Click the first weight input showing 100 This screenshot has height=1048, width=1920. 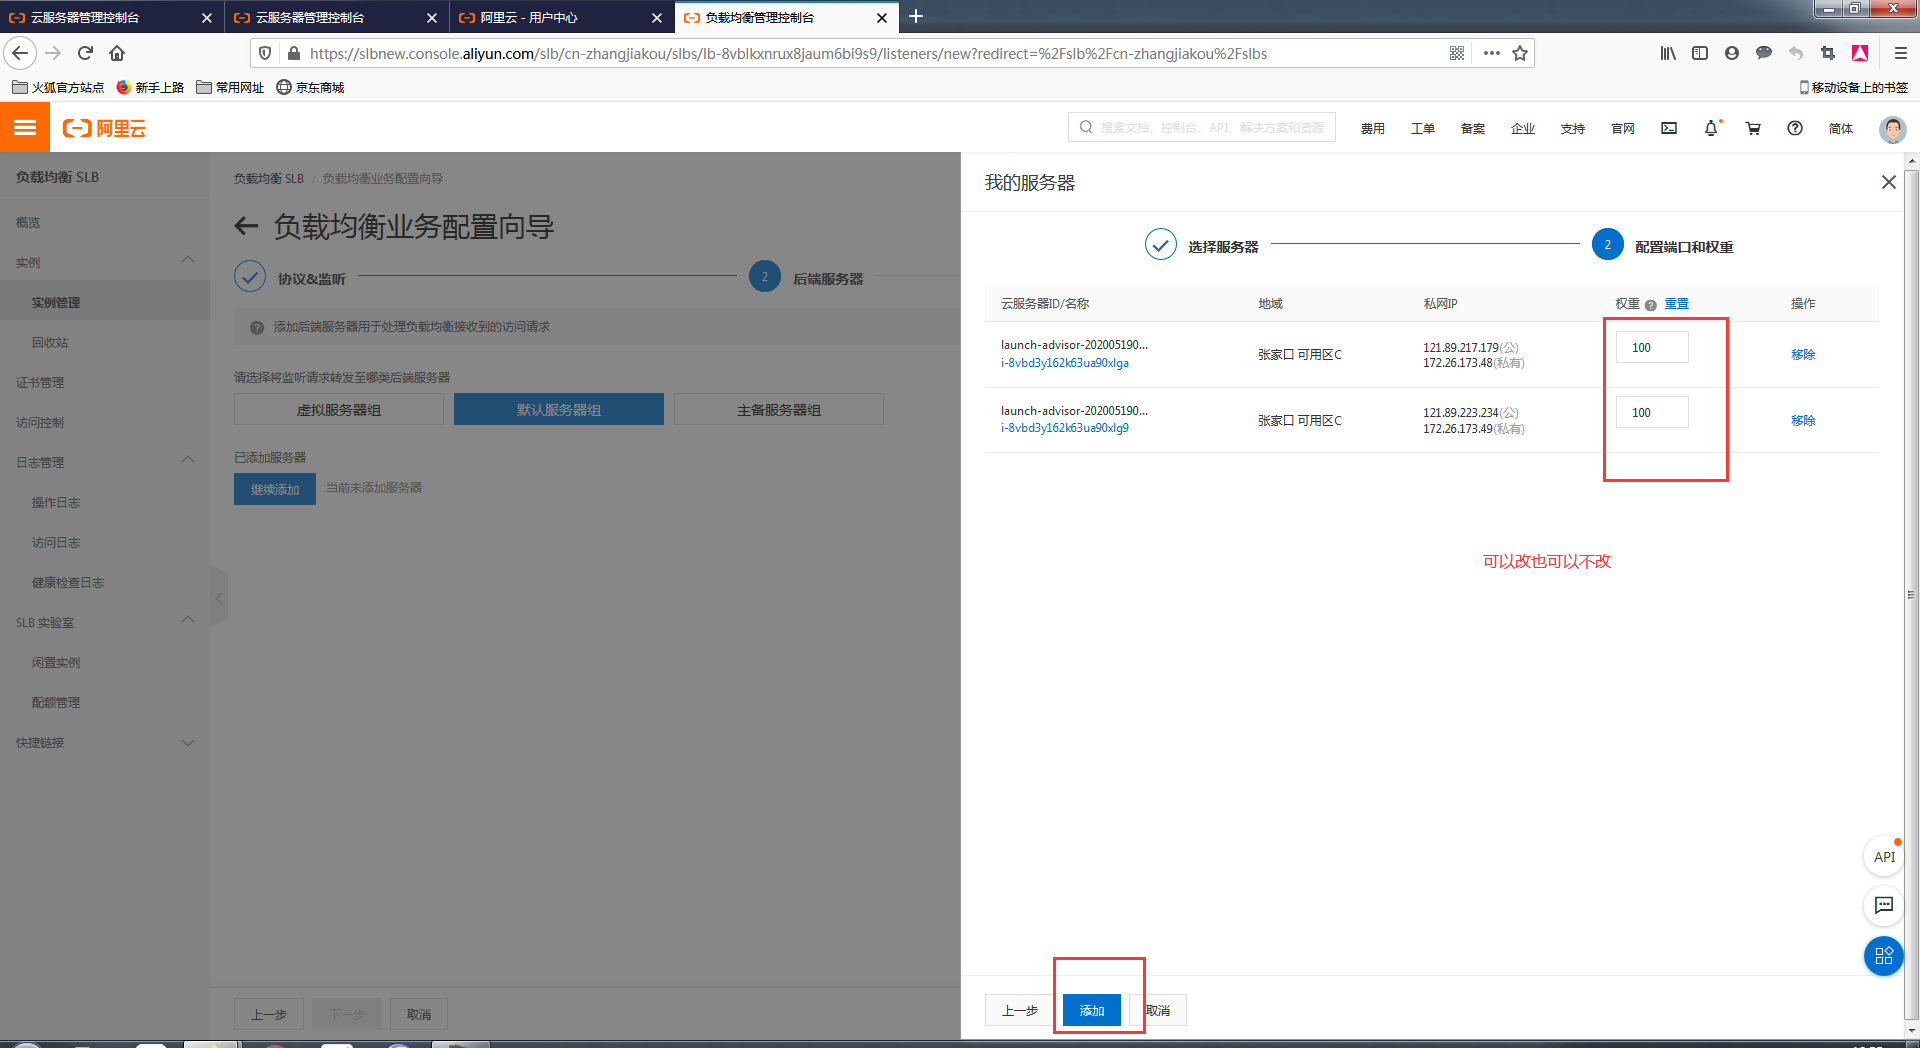click(x=1651, y=347)
